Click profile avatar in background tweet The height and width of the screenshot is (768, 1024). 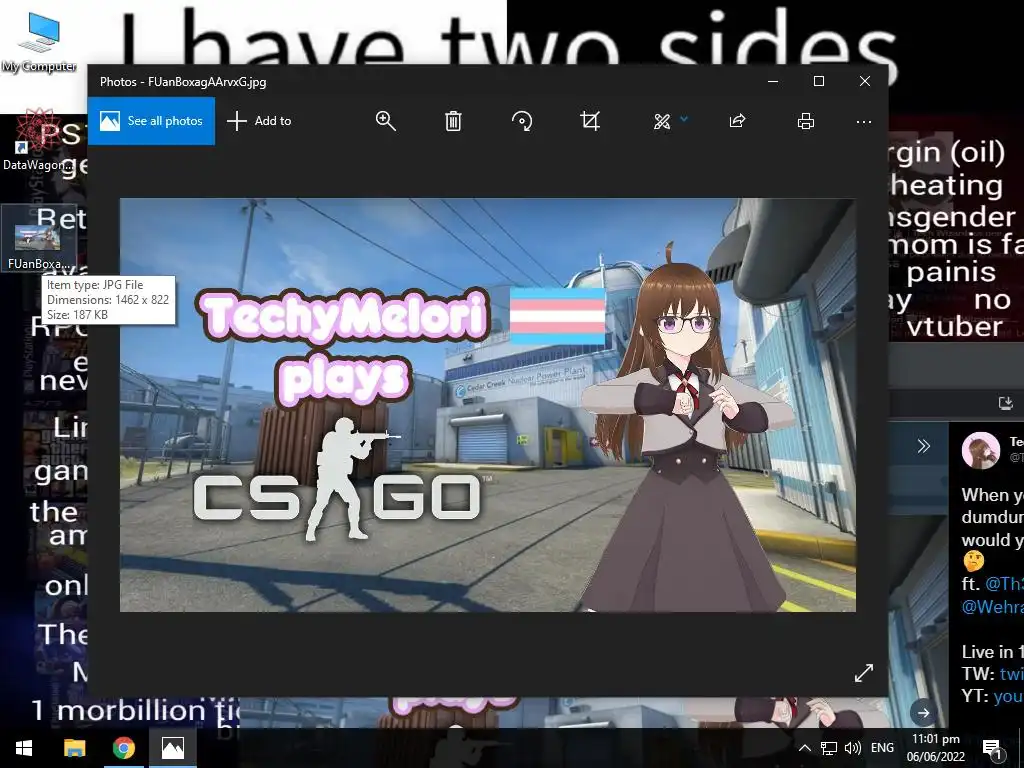(981, 450)
